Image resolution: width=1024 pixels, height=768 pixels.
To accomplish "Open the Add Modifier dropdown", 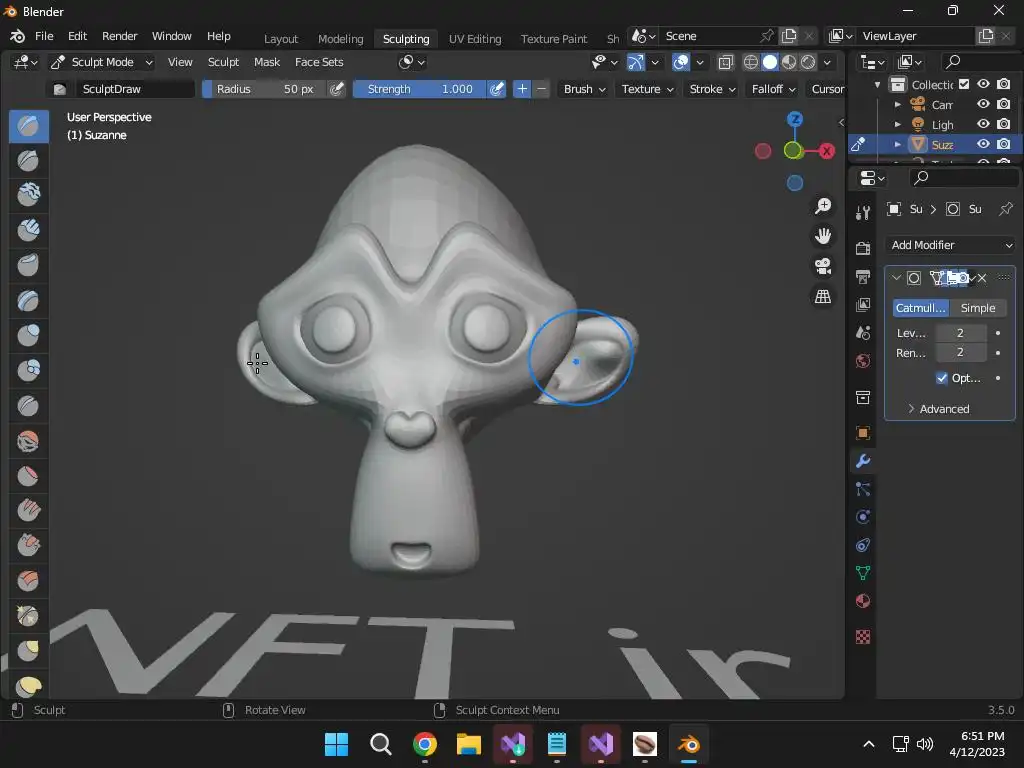I will [x=951, y=245].
